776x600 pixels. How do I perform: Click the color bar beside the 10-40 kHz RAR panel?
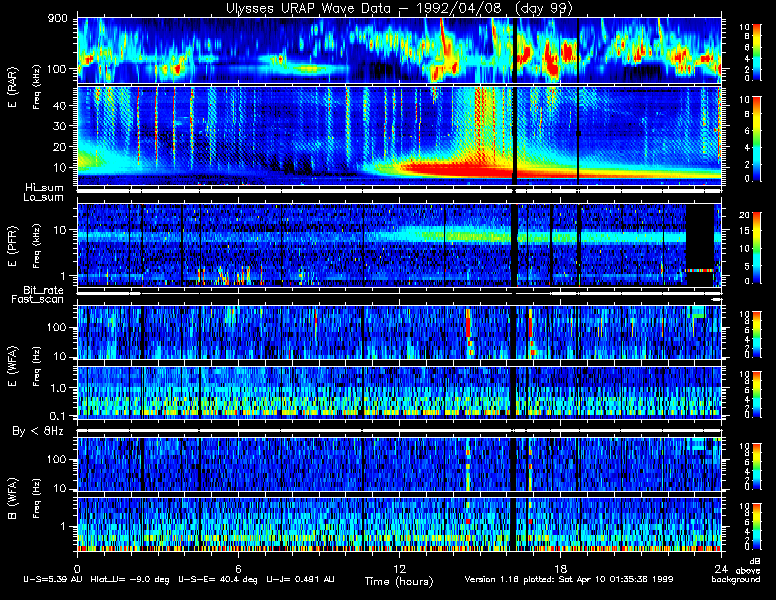pyautogui.click(x=757, y=139)
